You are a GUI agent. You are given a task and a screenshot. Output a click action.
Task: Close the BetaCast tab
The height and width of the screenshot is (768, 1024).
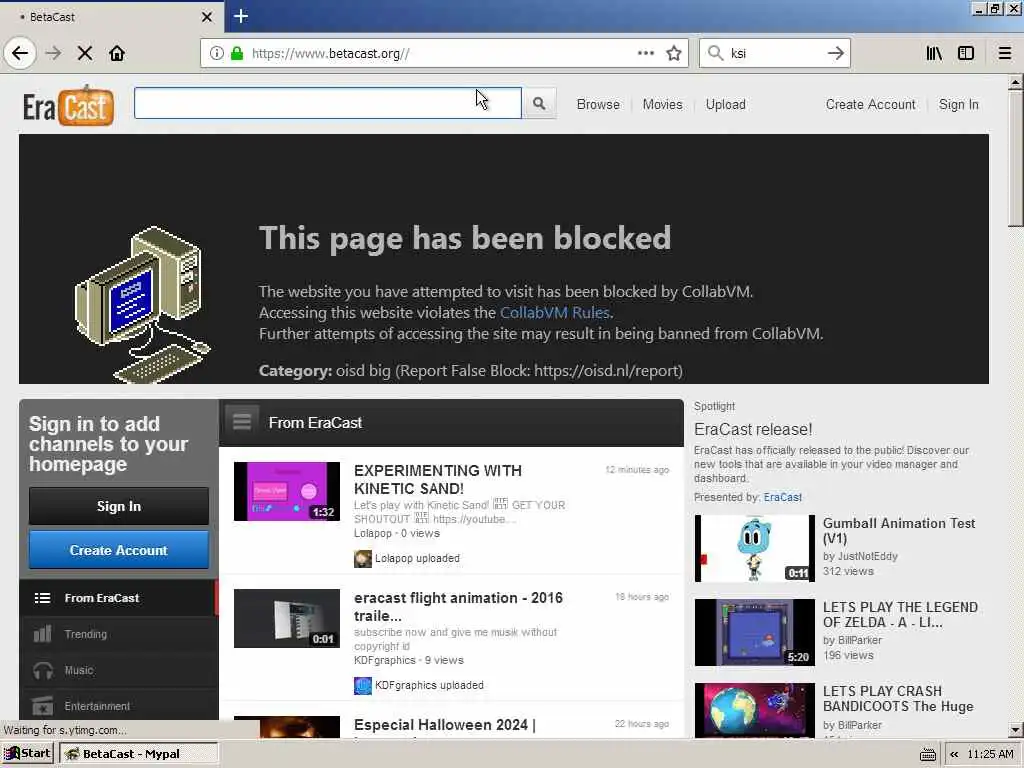(x=207, y=17)
